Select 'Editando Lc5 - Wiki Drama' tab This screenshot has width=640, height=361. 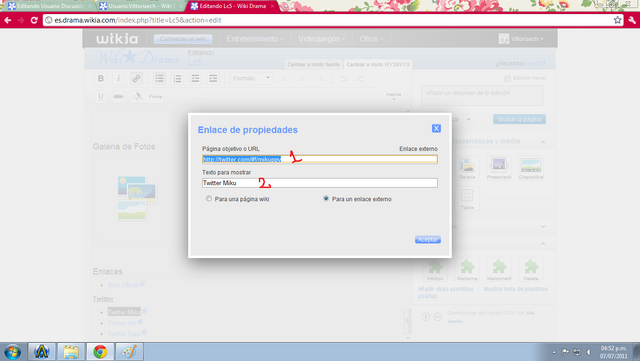click(233, 6)
